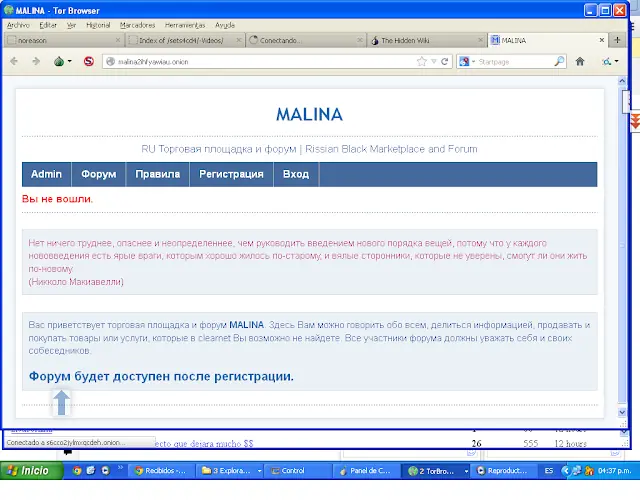Click the 04:37 p.m. clock
Viewport: 640px width, 500px height.
click(x=614, y=471)
